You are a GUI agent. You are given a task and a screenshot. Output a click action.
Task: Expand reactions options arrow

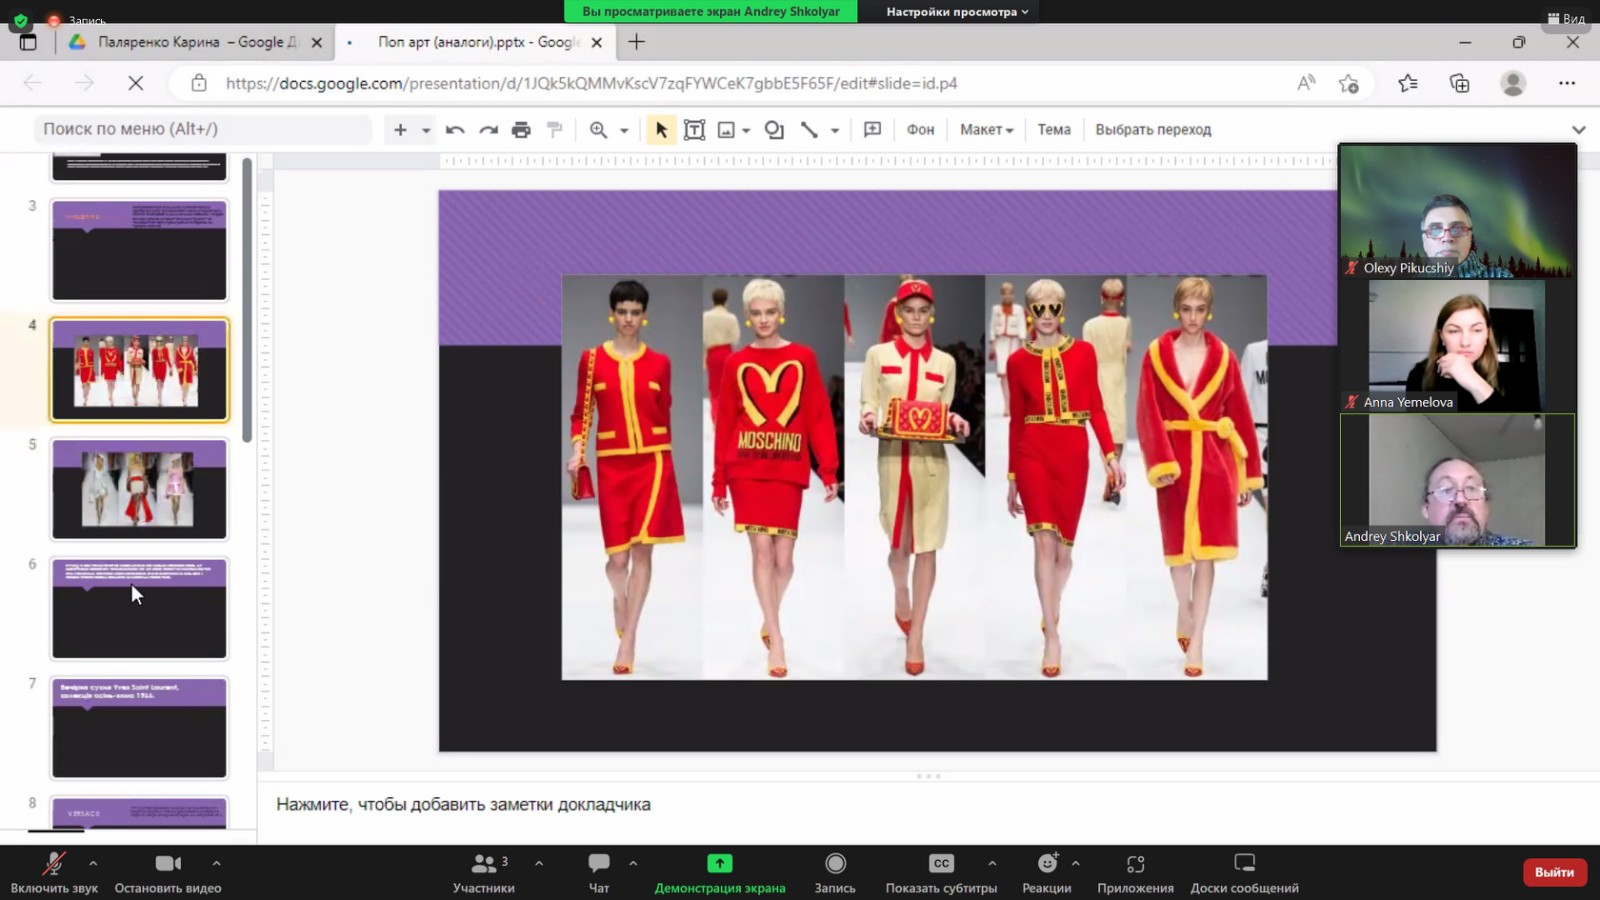(1076, 863)
